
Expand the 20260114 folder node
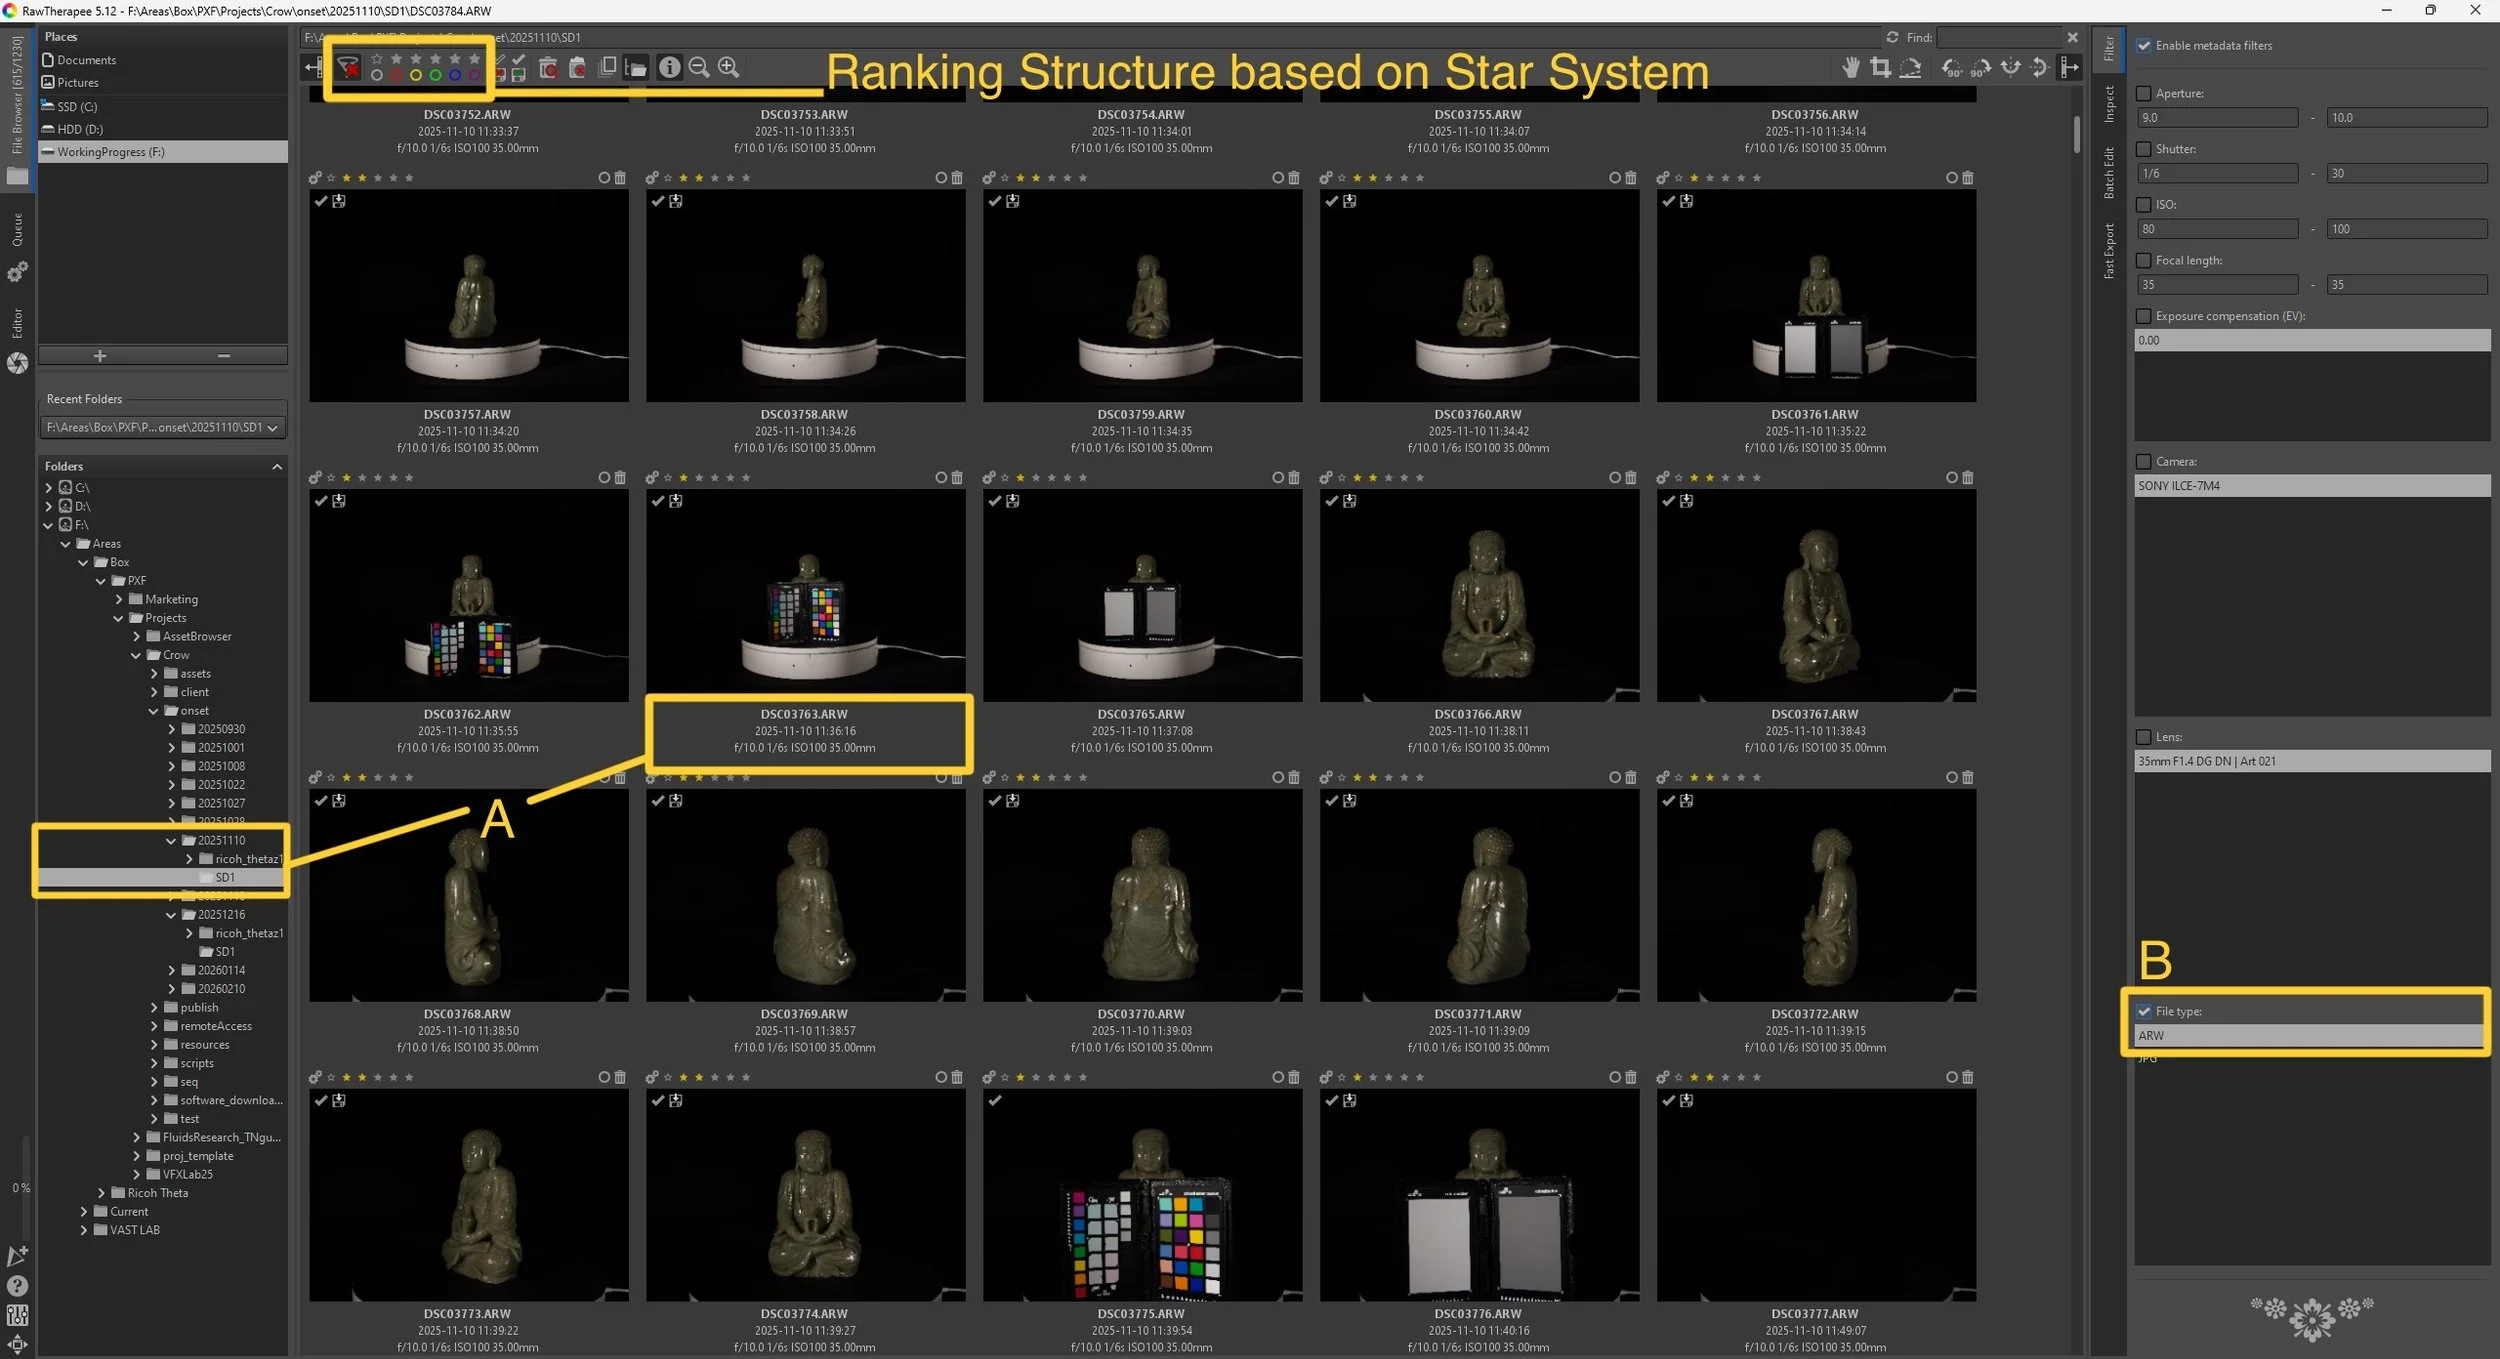click(172, 970)
